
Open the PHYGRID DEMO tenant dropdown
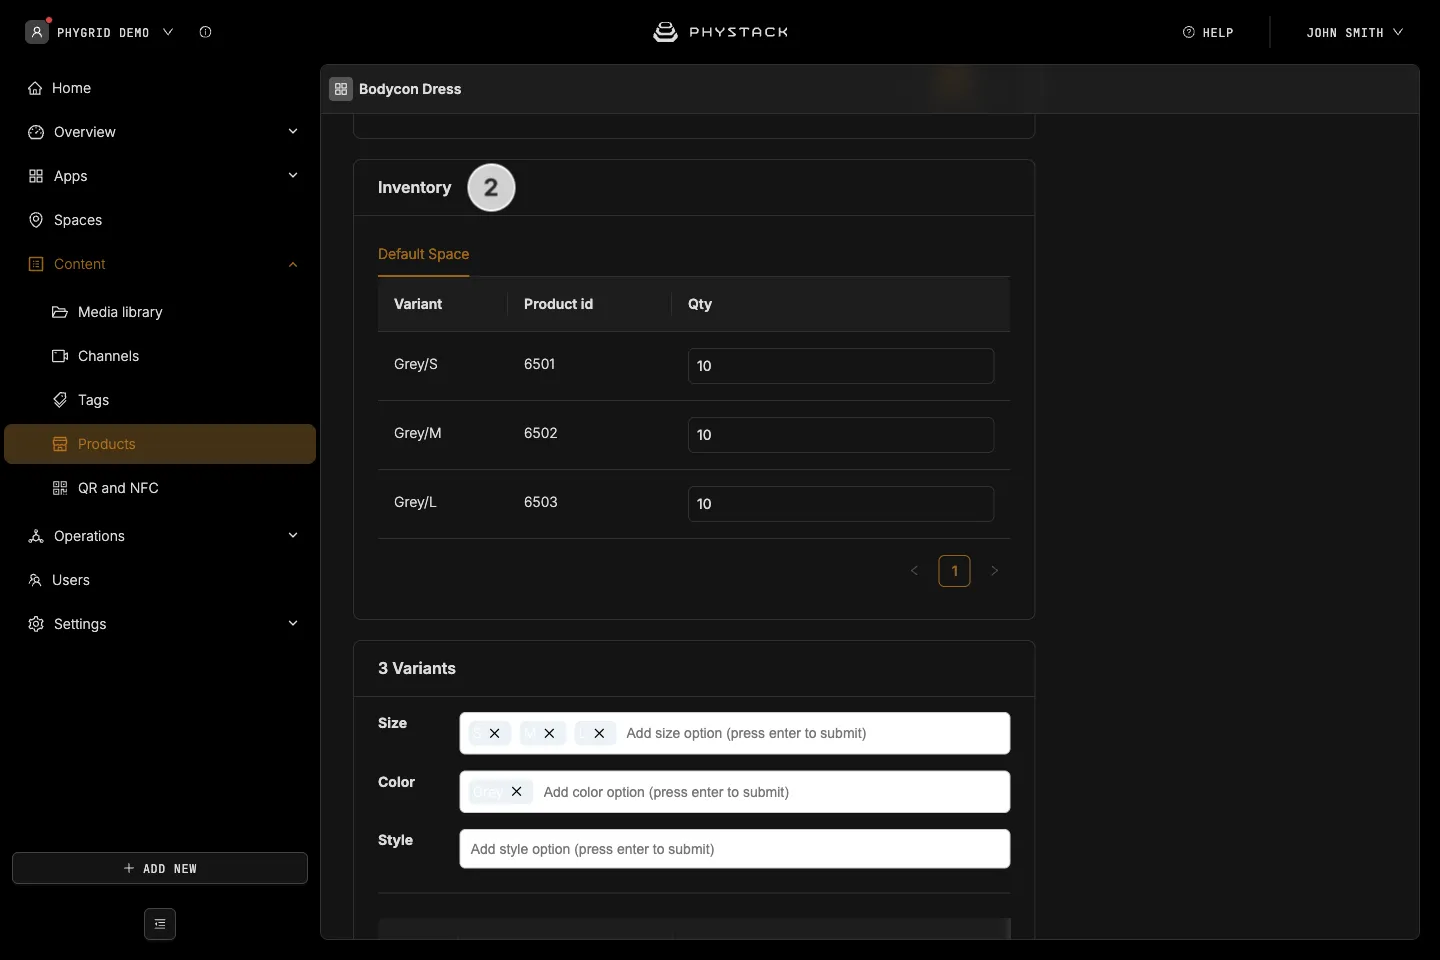pyautogui.click(x=115, y=32)
